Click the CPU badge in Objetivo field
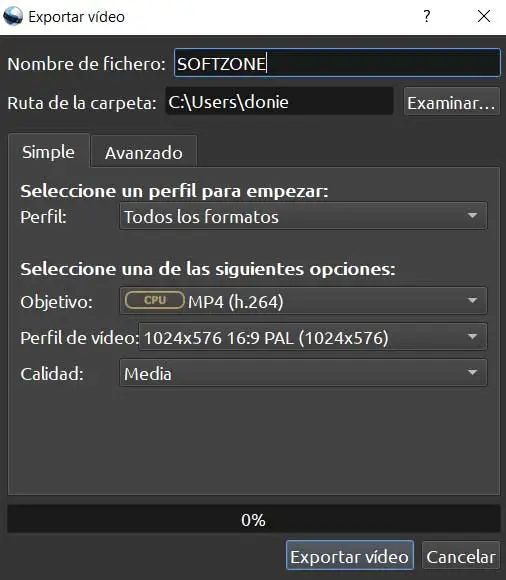The image size is (506, 580). [155, 300]
